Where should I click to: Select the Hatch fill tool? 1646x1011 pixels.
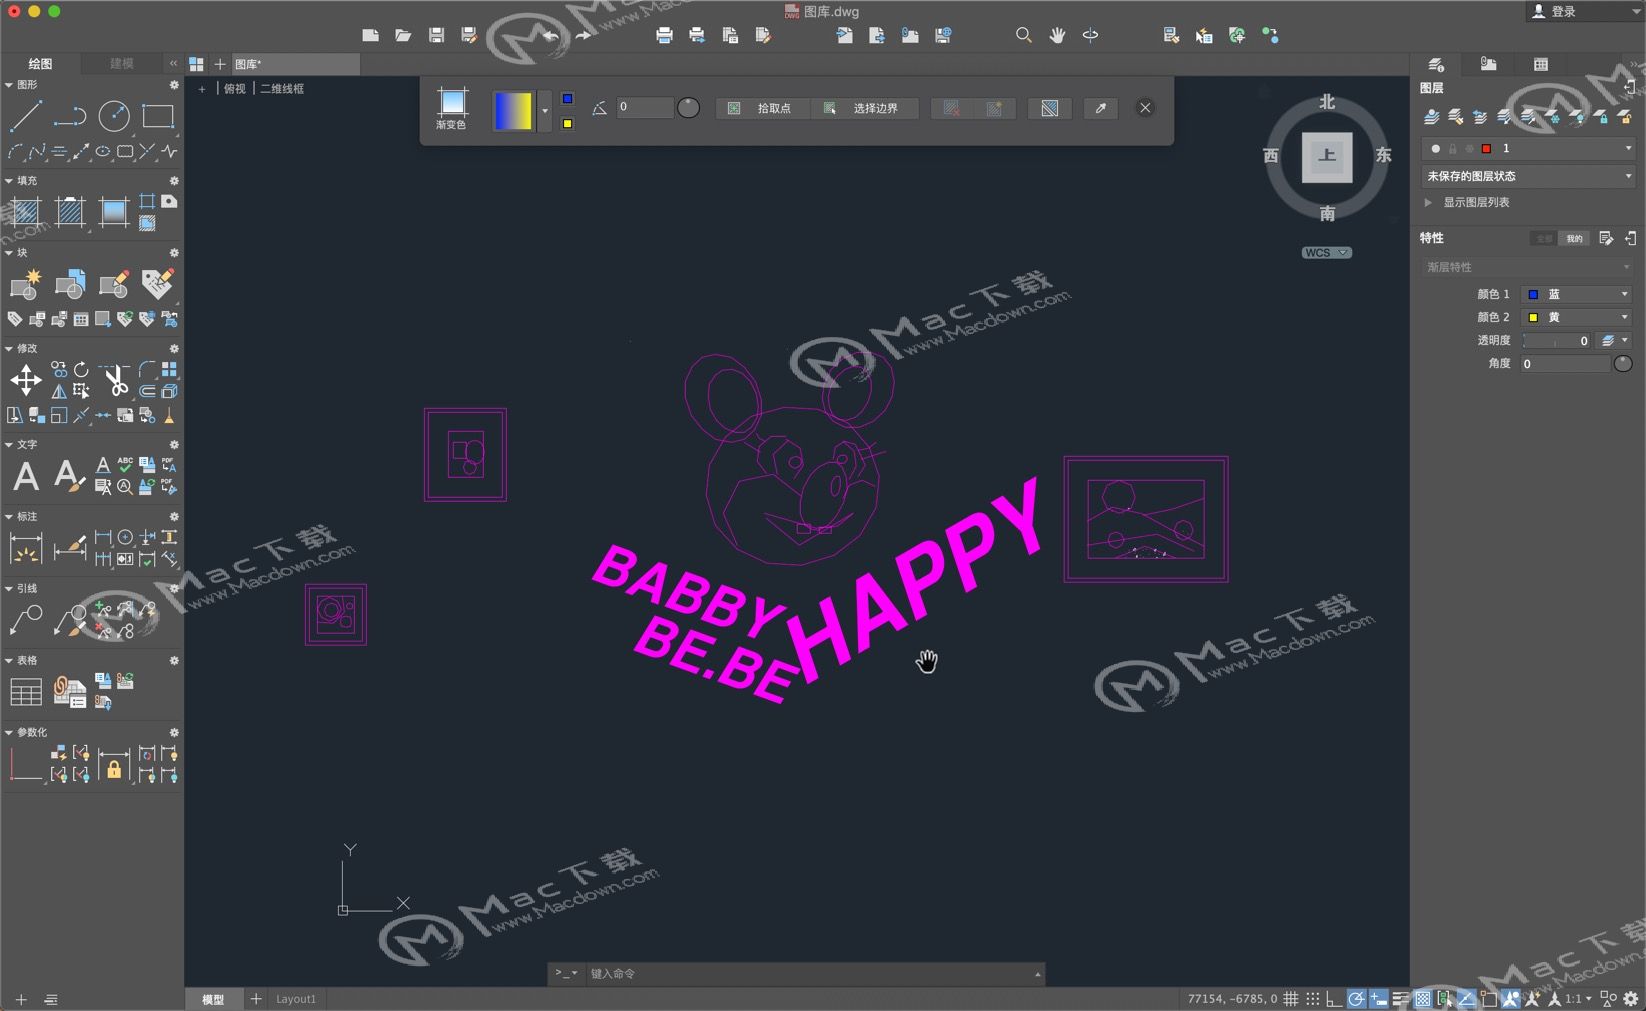(26, 211)
